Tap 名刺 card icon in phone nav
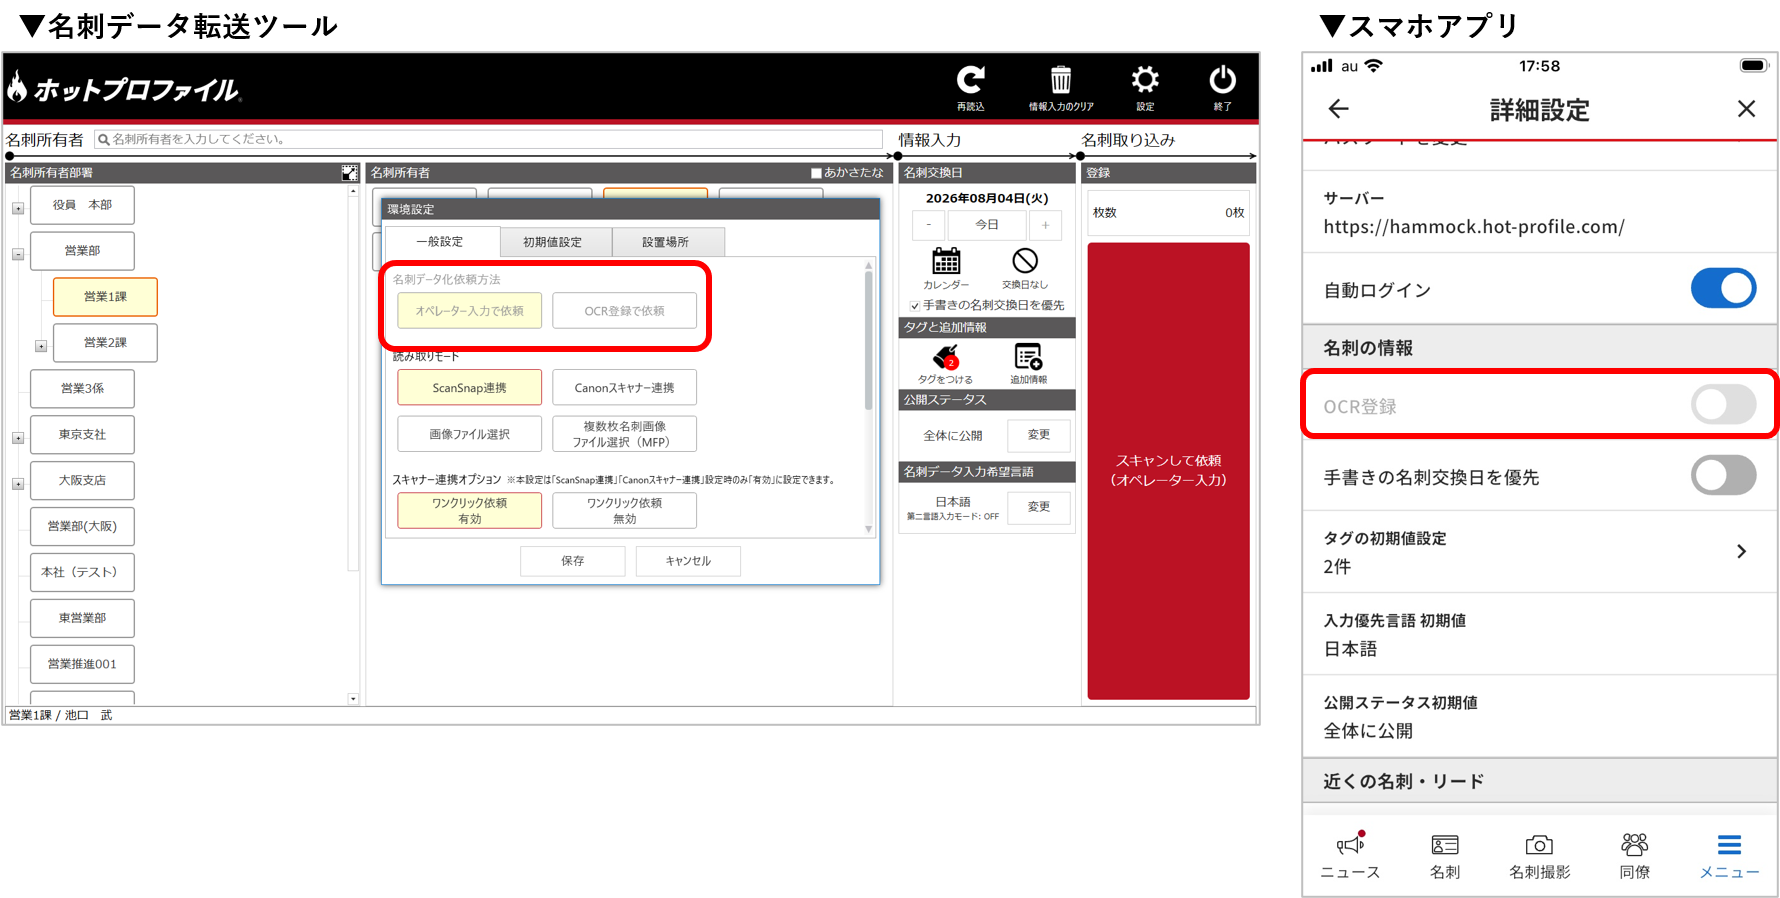Image resolution: width=1780 pixels, height=898 pixels. (x=1445, y=845)
